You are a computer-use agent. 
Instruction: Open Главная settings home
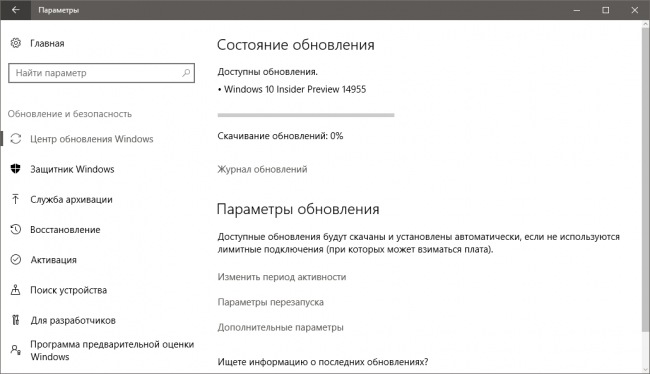click(x=47, y=43)
